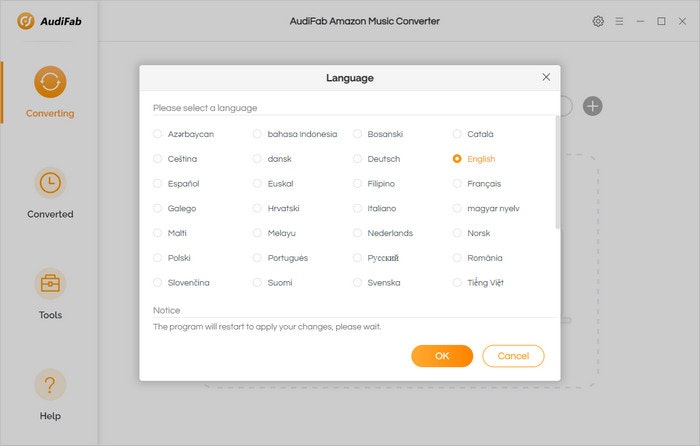
Task: Click the Tools sidebar label
Action: tap(50, 315)
